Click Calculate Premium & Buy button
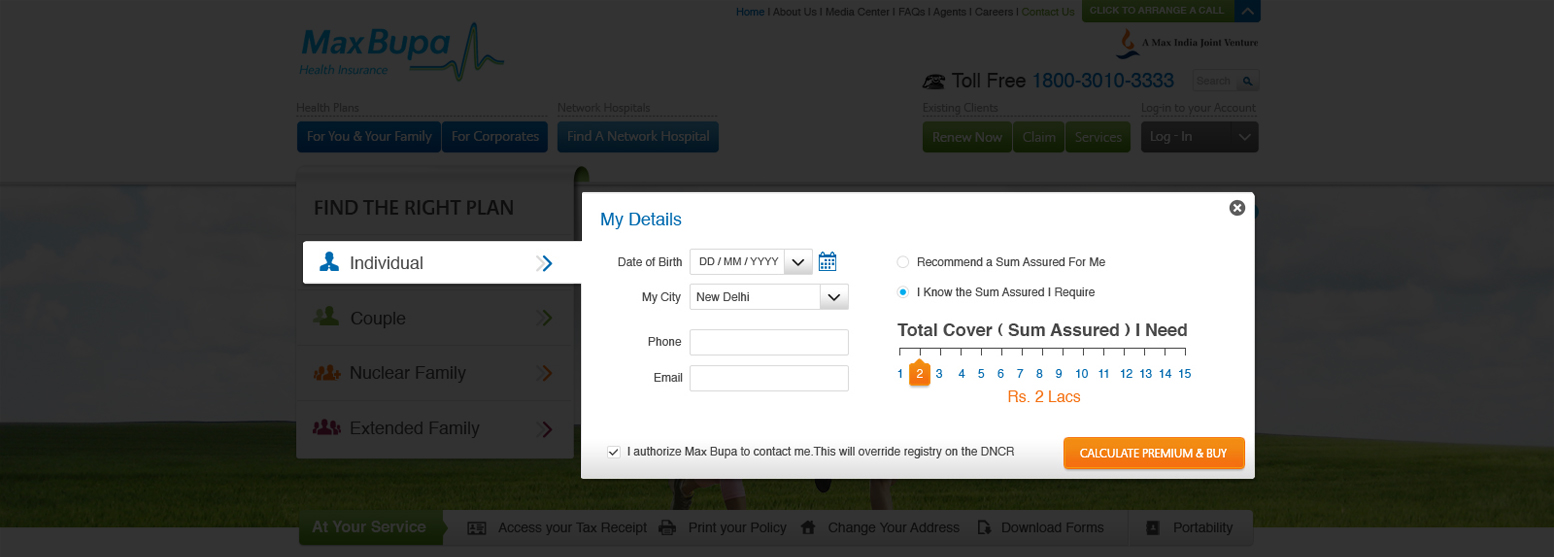This screenshot has width=1554, height=557. point(1154,453)
